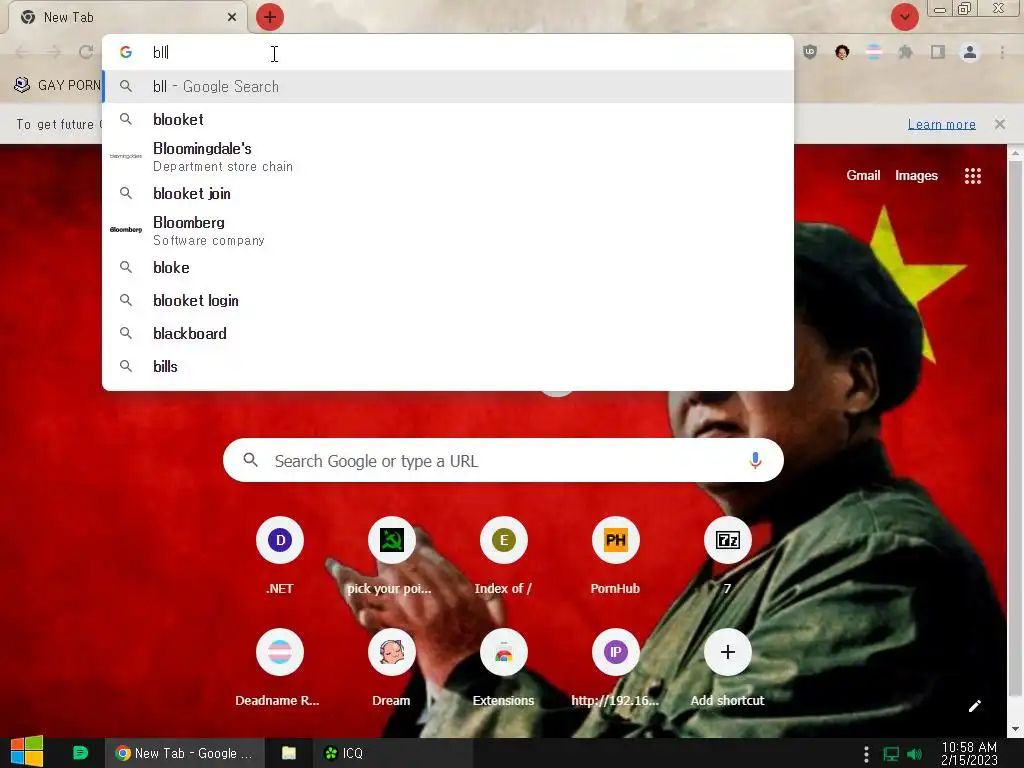Select the 'bloke' suggestion

pos(447,268)
